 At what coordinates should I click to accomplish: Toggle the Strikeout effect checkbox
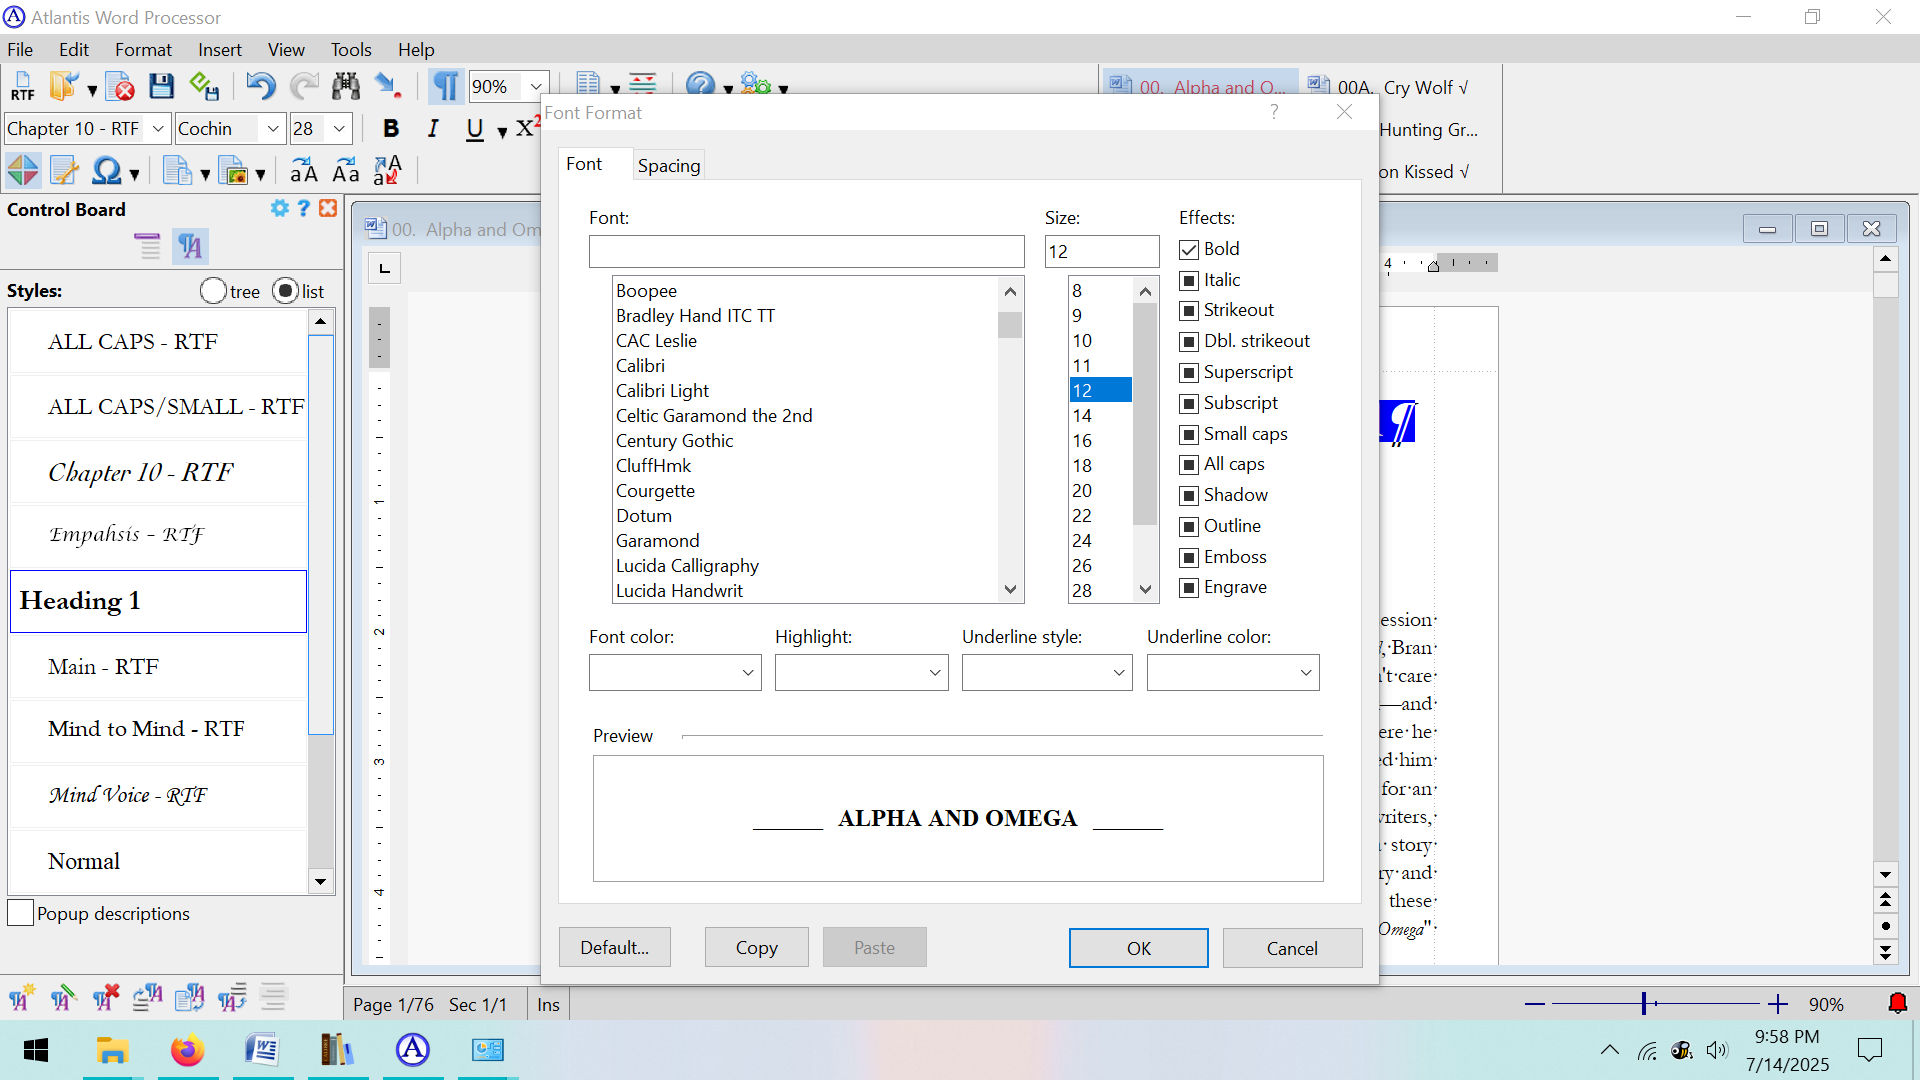point(1189,311)
